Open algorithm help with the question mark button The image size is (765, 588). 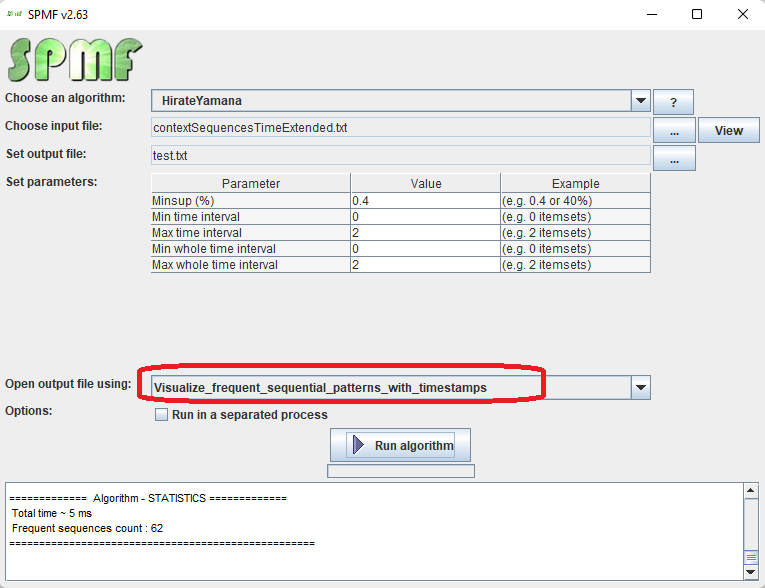click(x=673, y=102)
